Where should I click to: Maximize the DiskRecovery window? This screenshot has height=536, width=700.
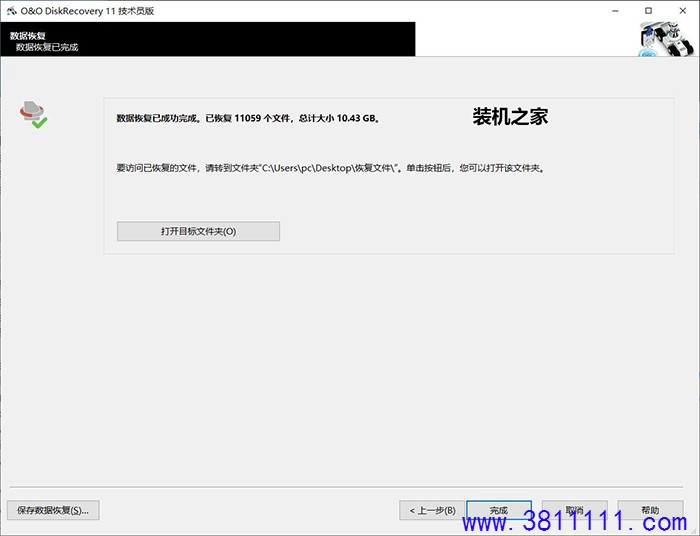click(x=649, y=11)
